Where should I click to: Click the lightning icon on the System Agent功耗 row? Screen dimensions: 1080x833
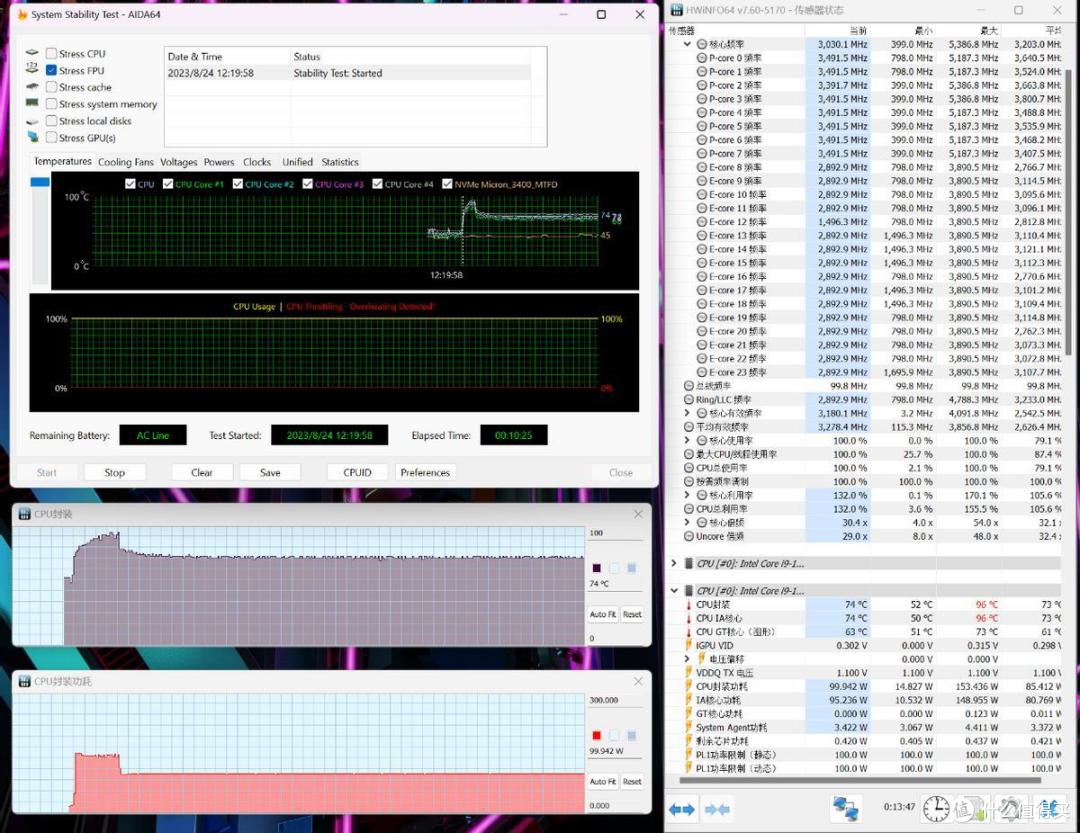689,728
